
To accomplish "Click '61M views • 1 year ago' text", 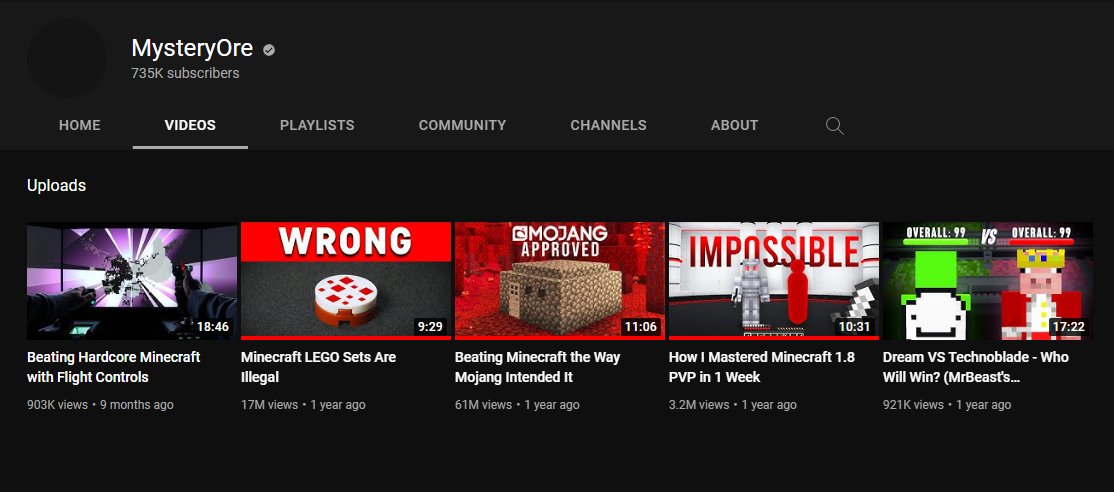I will click(x=517, y=405).
